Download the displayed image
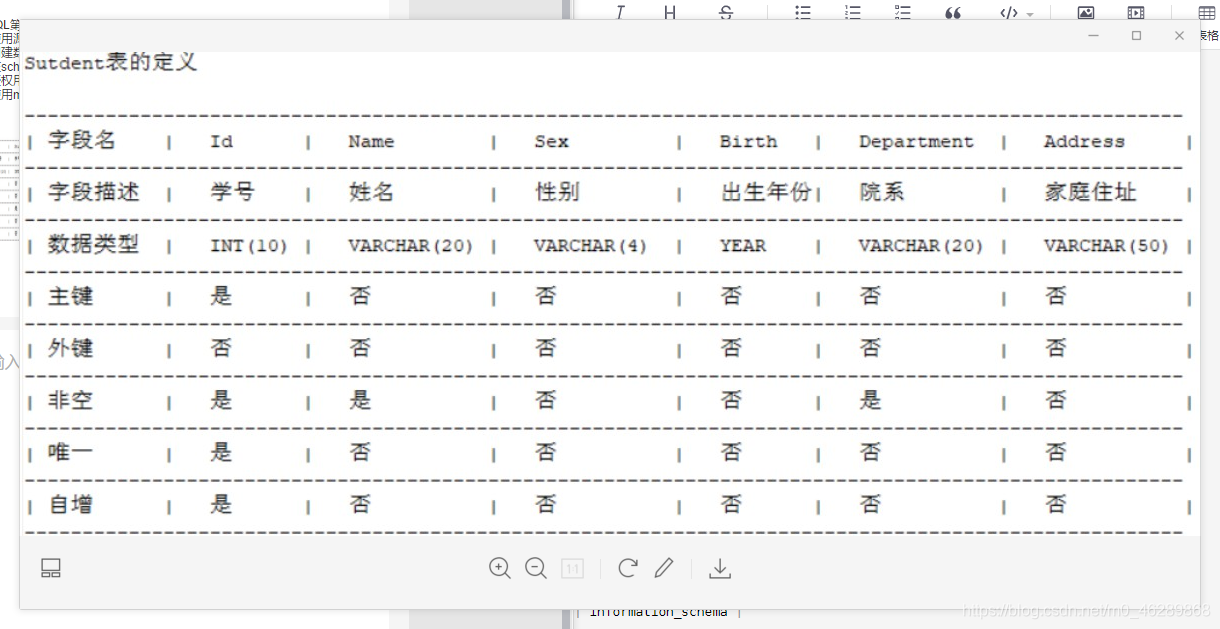 (720, 568)
